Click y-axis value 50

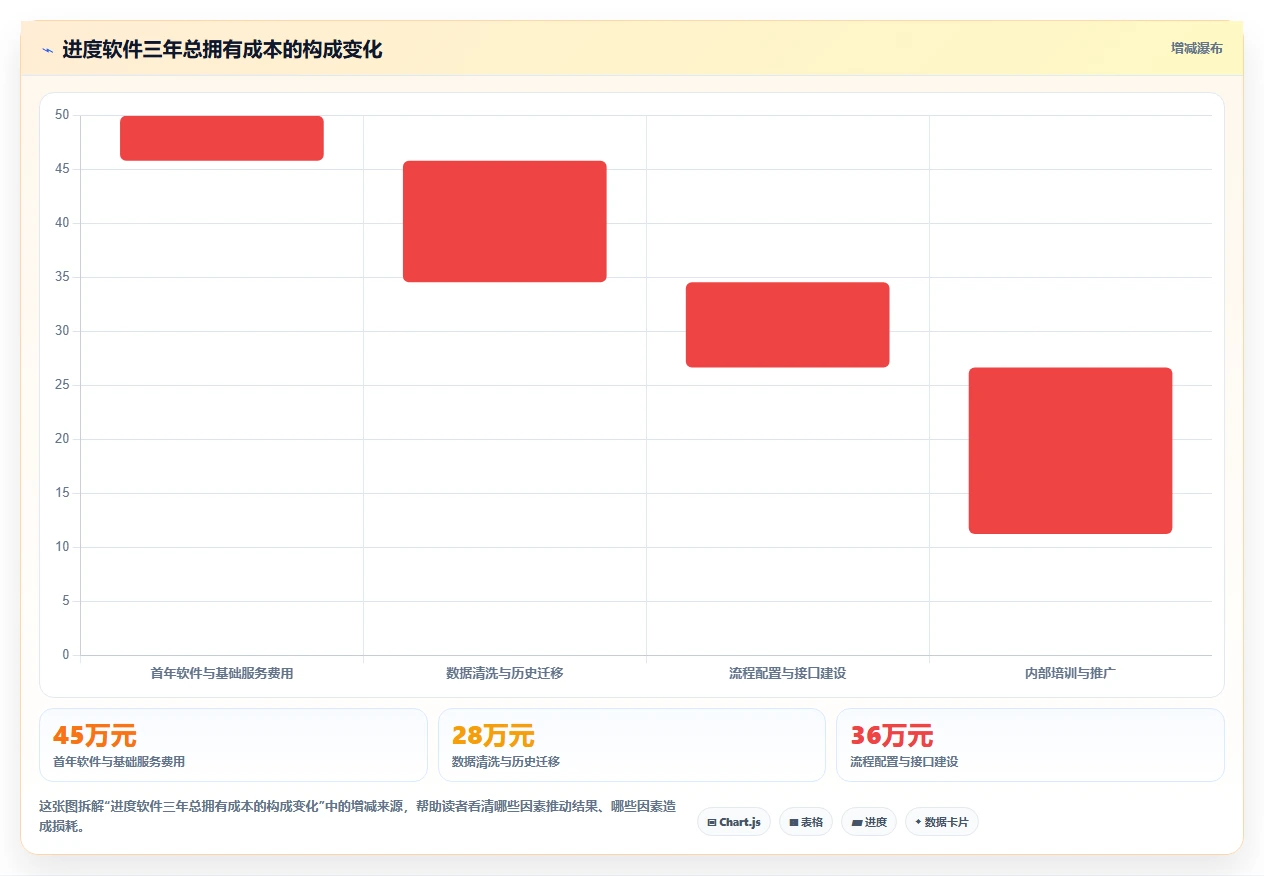pyautogui.click(x=63, y=115)
